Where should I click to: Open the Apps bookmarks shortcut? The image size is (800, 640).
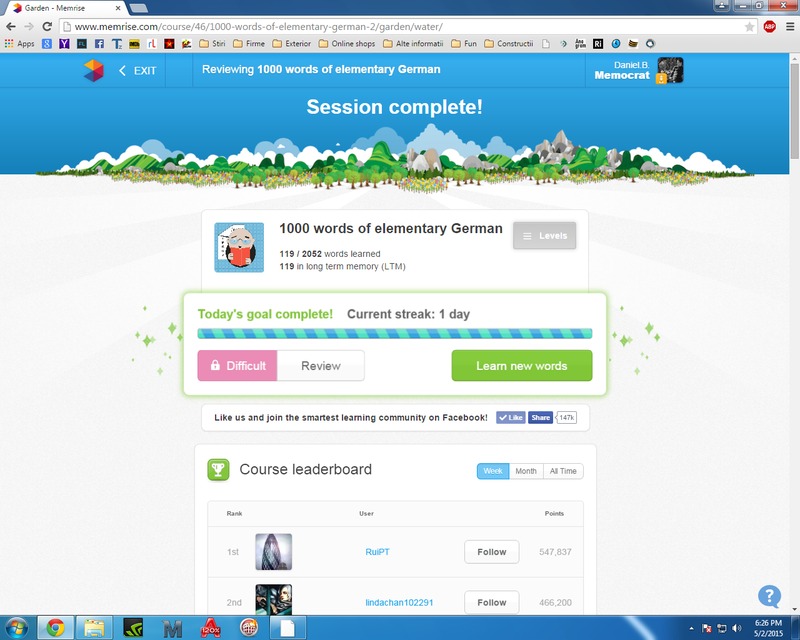click(x=19, y=43)
